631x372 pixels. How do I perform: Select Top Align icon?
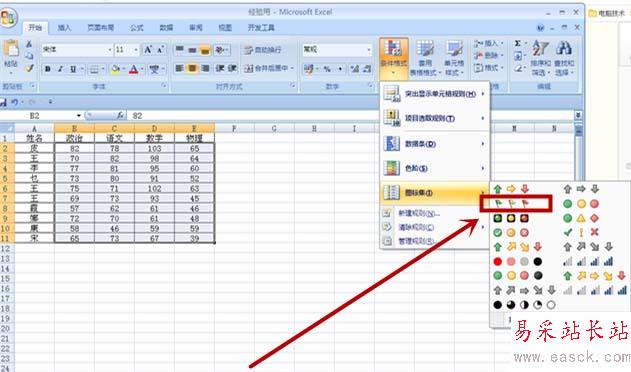[179, 50]
